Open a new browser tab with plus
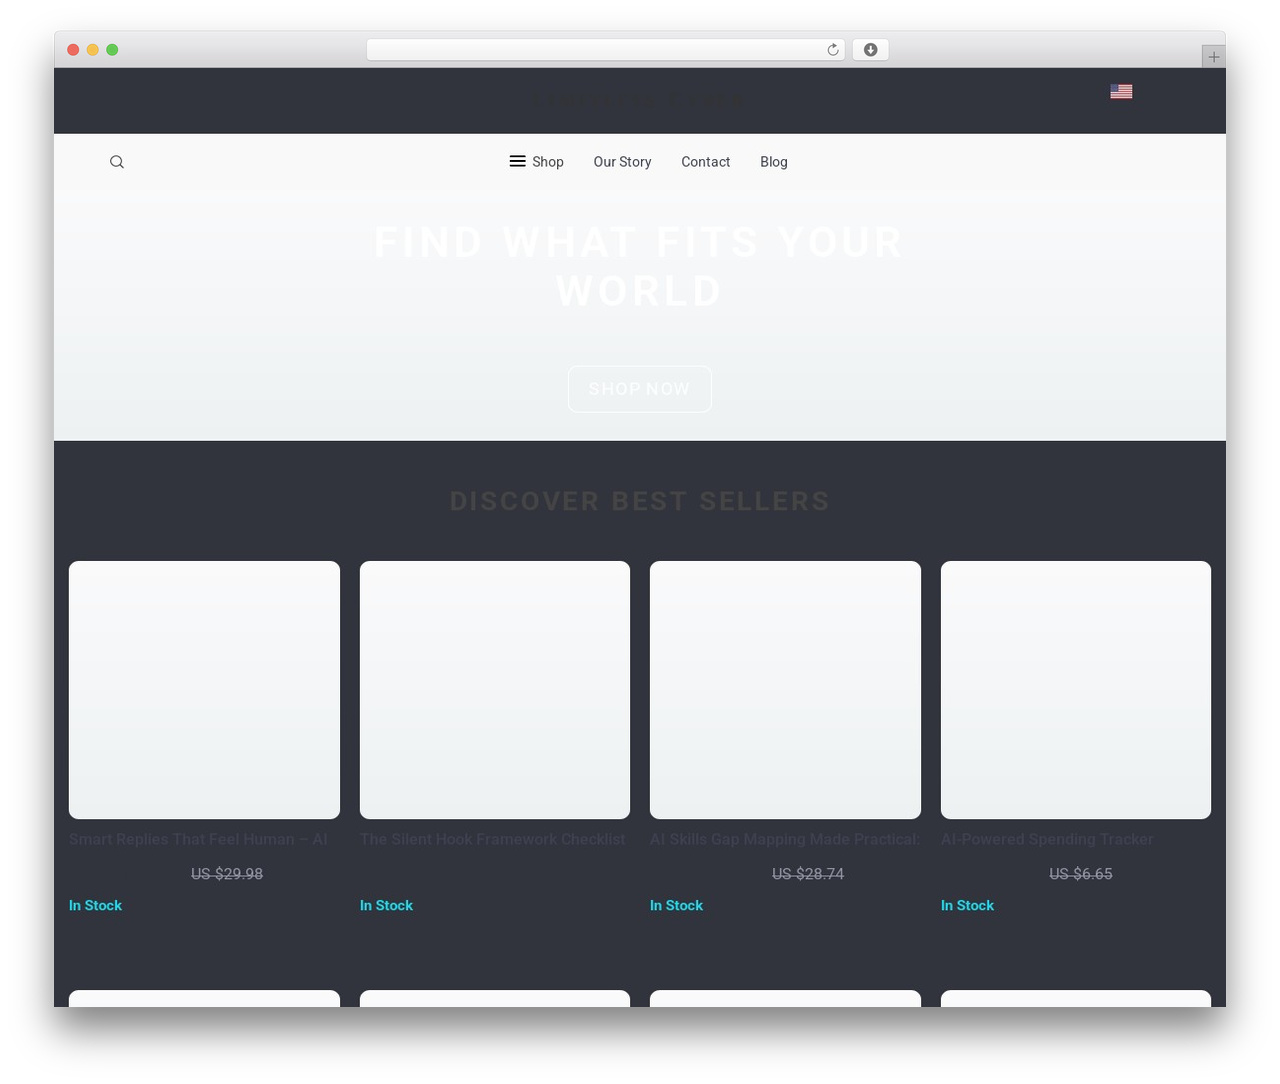 (1213, 57)
